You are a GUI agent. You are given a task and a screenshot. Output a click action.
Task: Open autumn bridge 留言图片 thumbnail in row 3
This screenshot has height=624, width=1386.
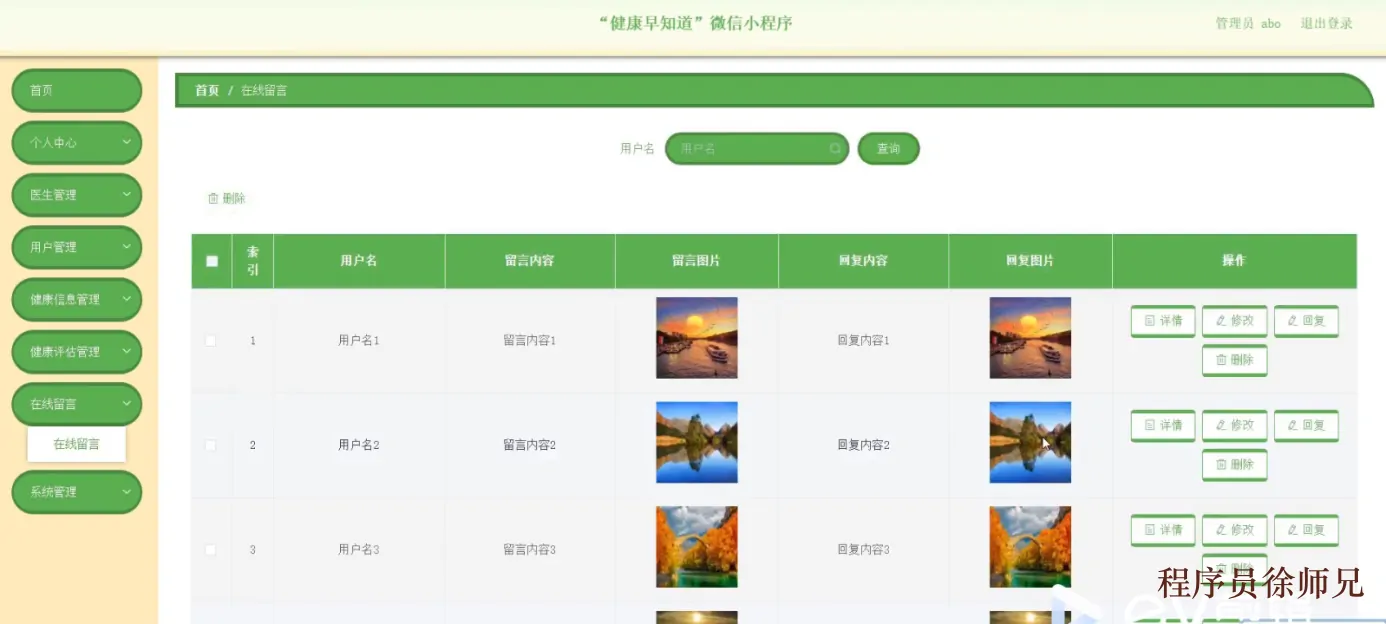(x=697, y=547)
